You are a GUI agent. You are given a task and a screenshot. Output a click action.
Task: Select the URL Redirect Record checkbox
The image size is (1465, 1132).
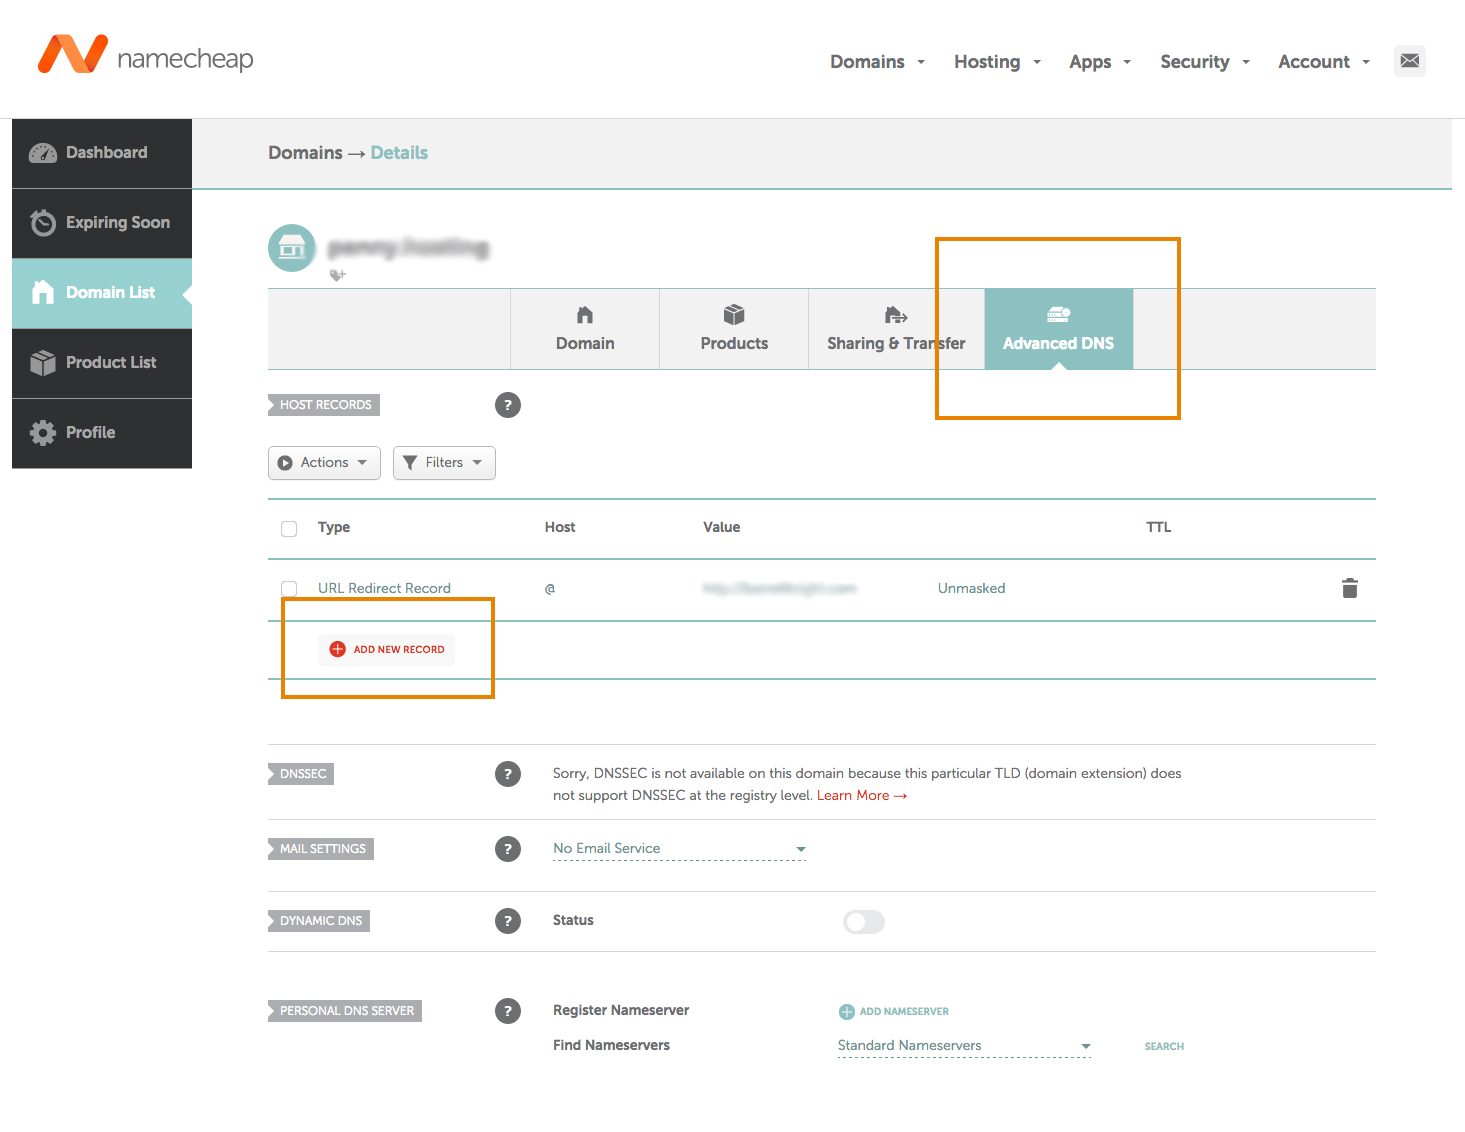tap(289, 589)
